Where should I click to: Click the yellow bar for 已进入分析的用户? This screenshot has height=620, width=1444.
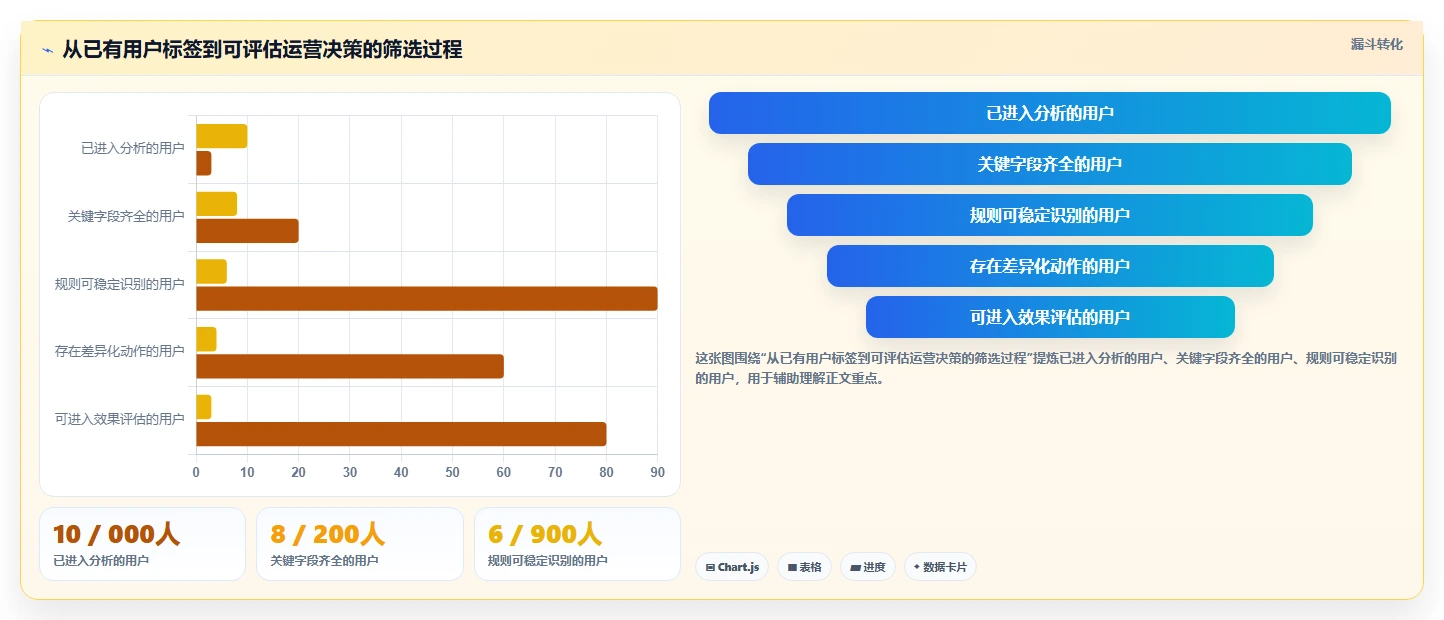pyautogui.click(x=221, y=136)
